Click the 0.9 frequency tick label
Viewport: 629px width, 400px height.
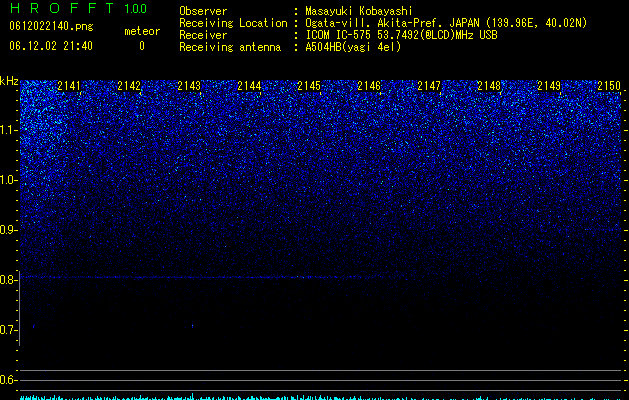(x=8, y=230)
